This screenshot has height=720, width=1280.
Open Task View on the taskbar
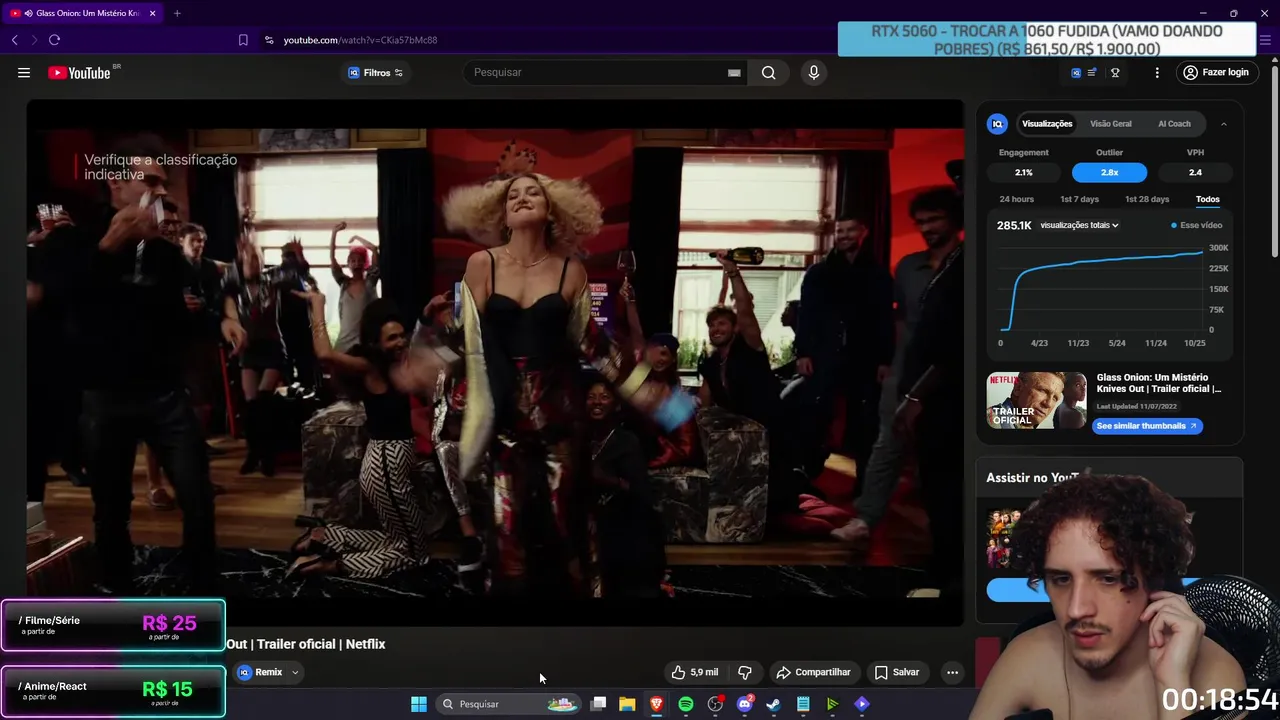[x=598, y=704]
